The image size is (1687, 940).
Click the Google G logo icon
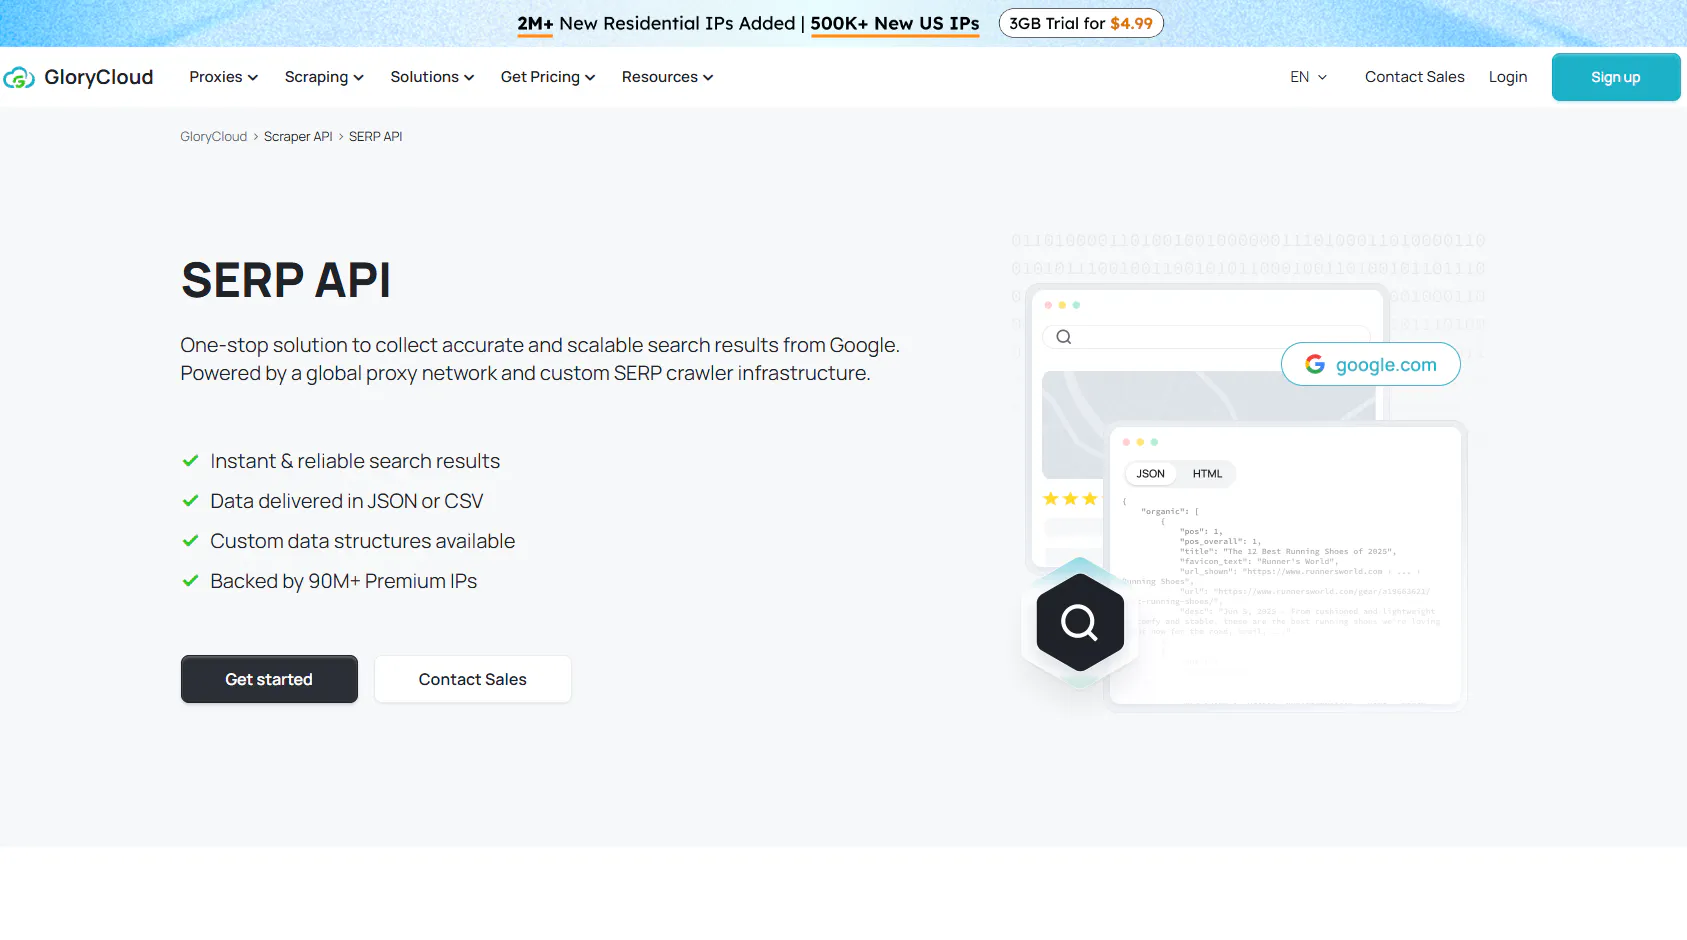coord(1315,365)
